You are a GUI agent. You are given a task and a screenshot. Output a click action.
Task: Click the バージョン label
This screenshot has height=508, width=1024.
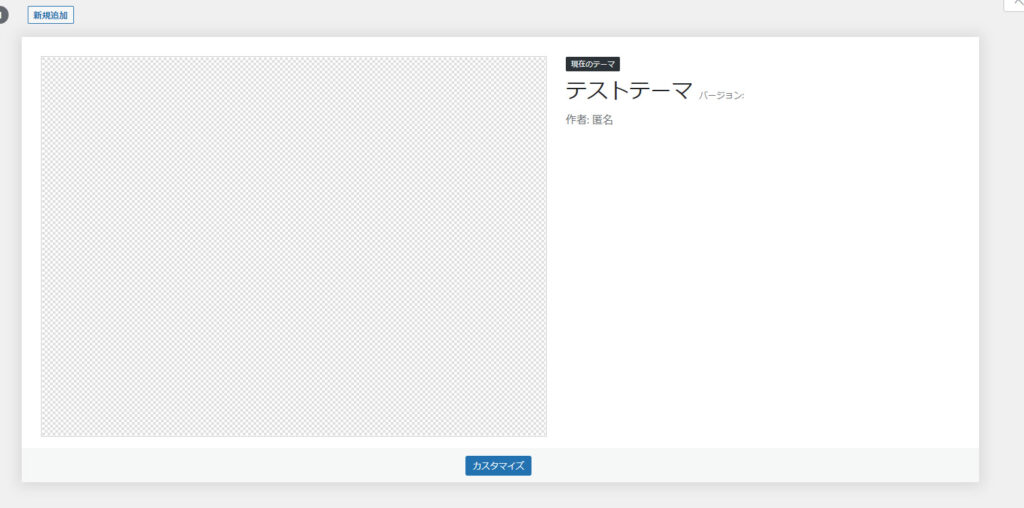[x=721, y=96]
